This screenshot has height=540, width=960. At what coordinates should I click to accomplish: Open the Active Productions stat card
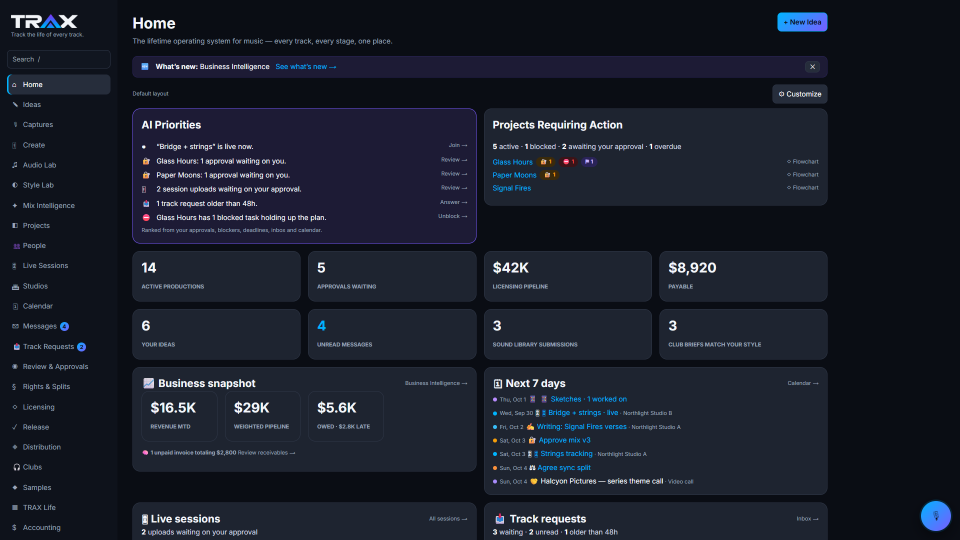tap(216, 276)
